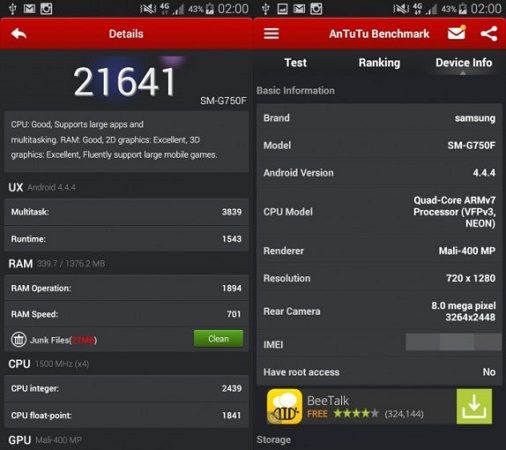Open the mail envelope icon in AnTuTu header

457,33
